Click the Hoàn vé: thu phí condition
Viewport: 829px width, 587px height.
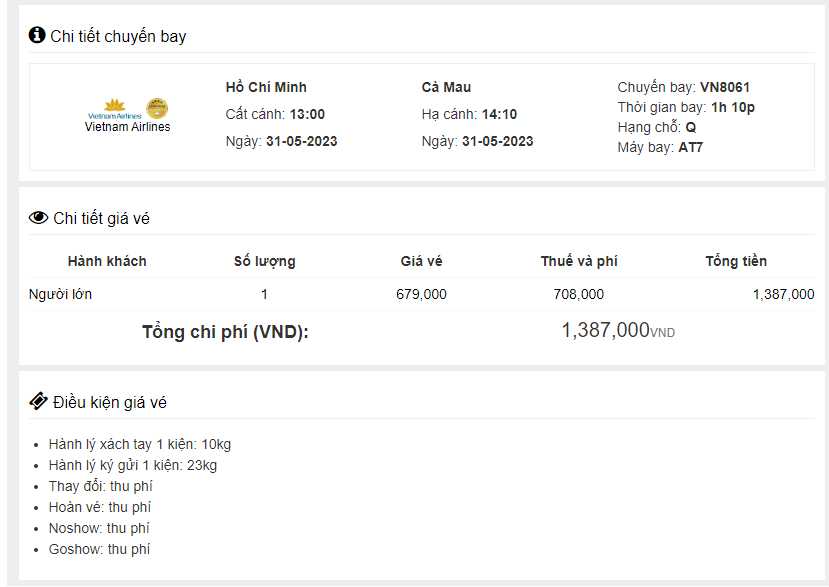click(100, 507)
